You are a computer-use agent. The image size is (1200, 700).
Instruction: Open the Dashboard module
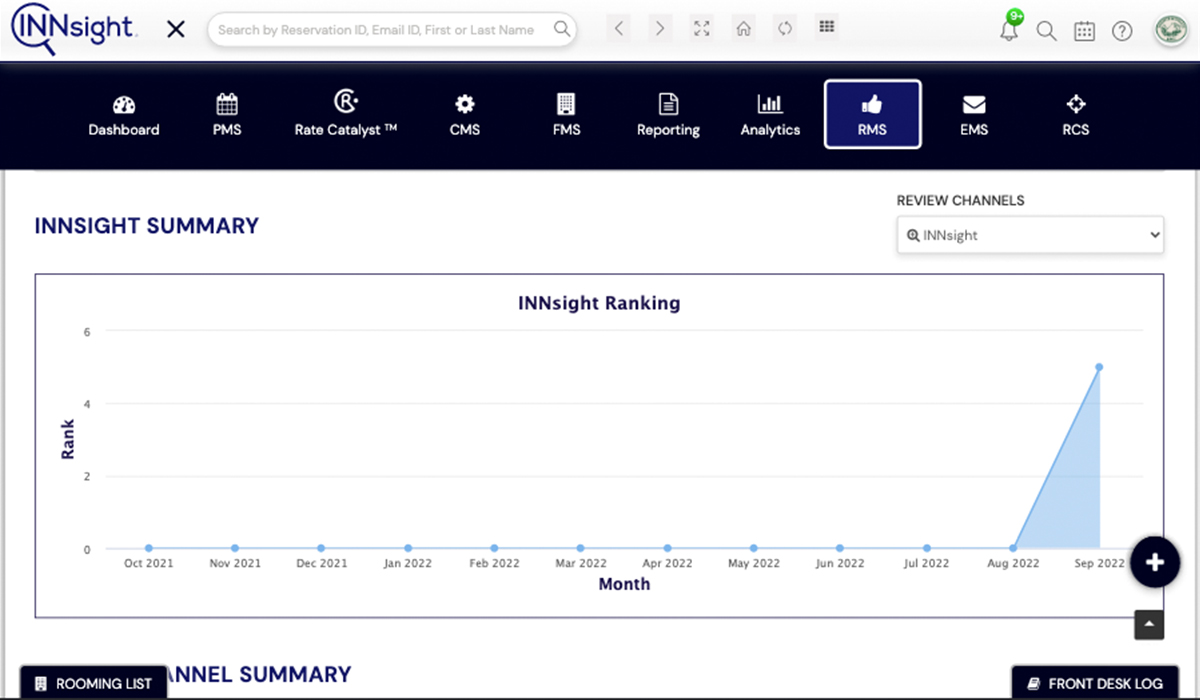tap(124, 115)
